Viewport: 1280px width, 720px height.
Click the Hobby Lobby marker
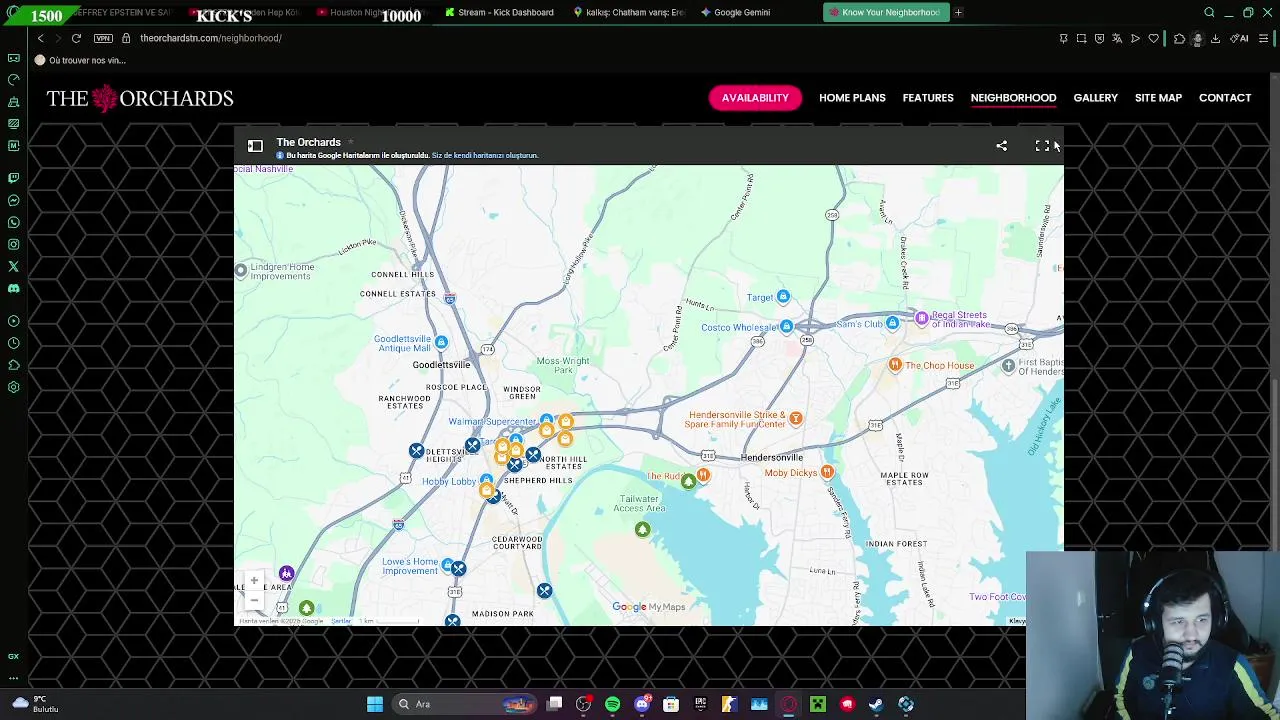(x=486, y=480)
